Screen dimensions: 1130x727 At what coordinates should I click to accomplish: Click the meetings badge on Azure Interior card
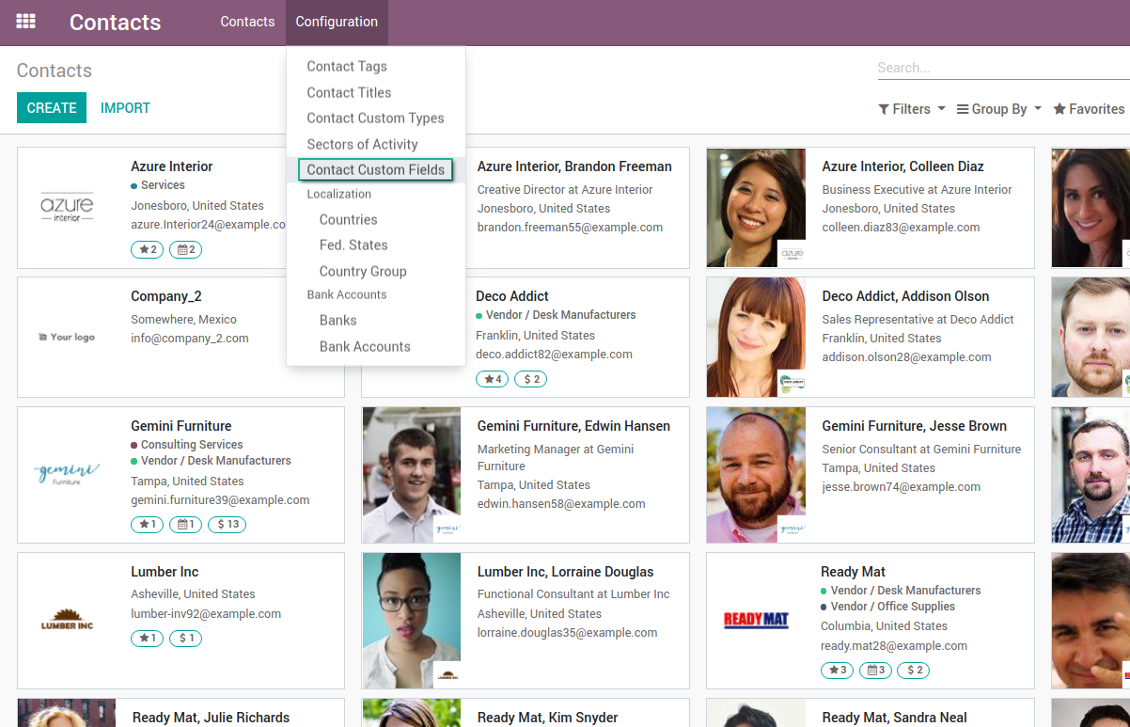185,250
